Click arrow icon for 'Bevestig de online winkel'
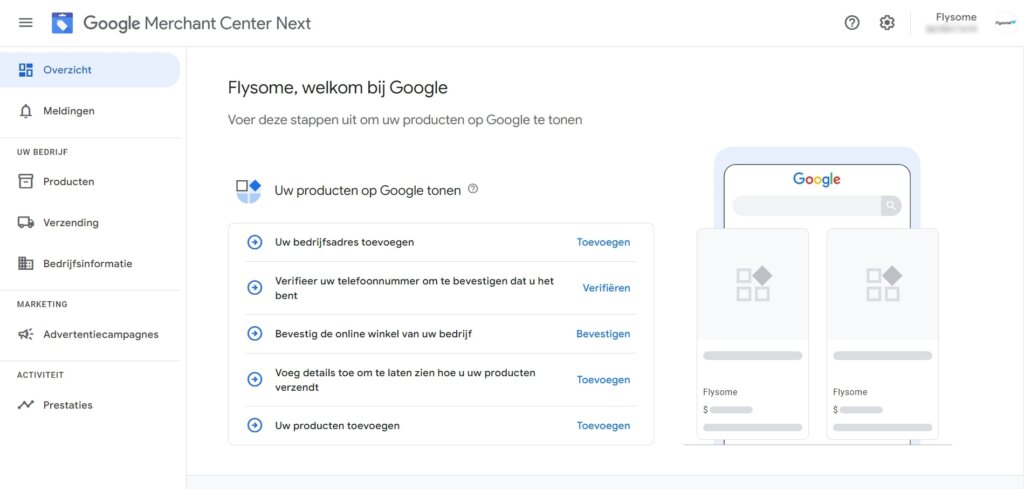The width and height of the screenshot is (1024, 489). [x=255, y=334]
